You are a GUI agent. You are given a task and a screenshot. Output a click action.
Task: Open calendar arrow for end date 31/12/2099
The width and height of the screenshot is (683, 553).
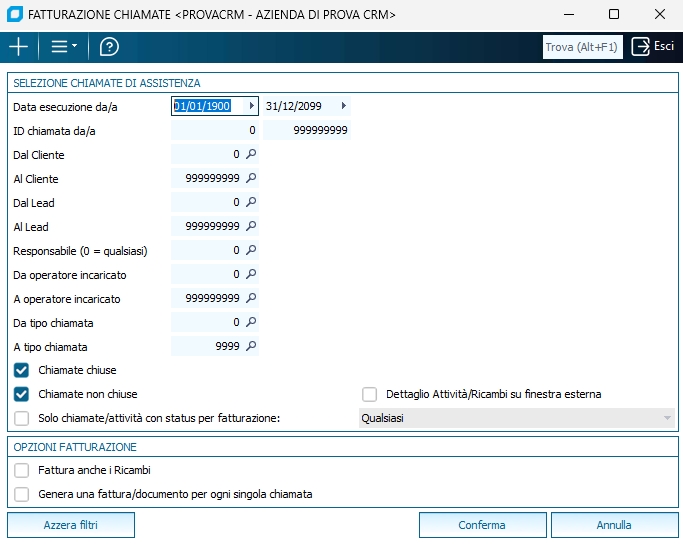coord(344,106)
